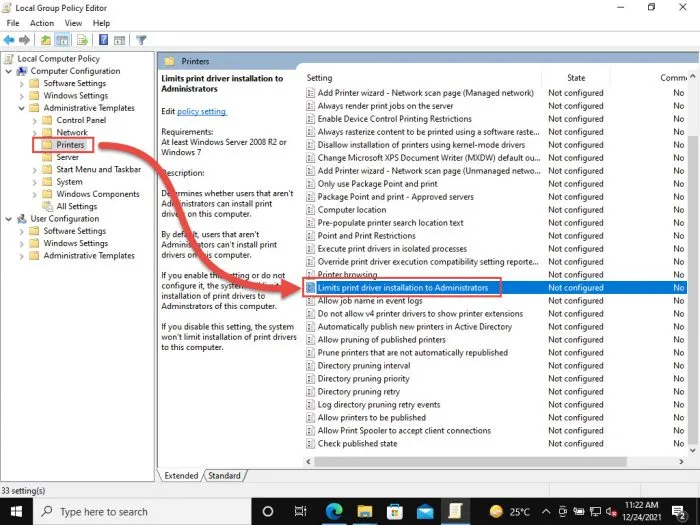Open the File menu

pos(12,23)
